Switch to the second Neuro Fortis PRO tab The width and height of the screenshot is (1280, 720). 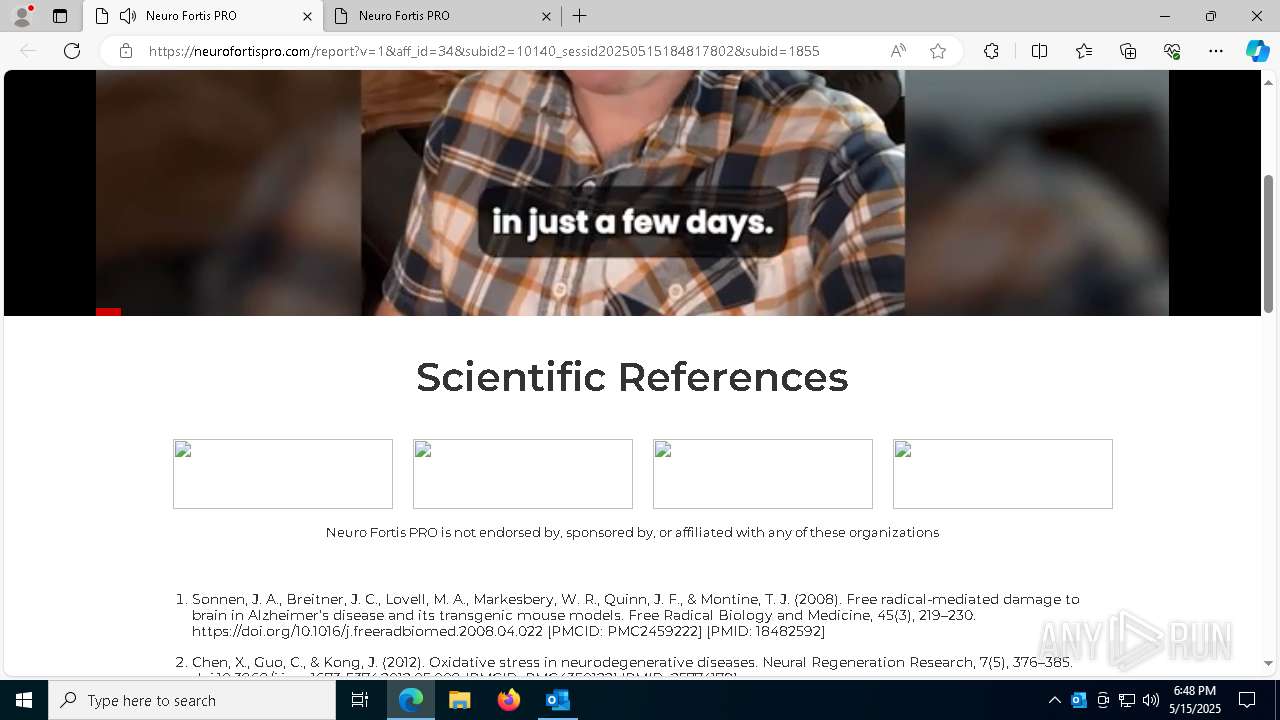[x=441, y=16]
